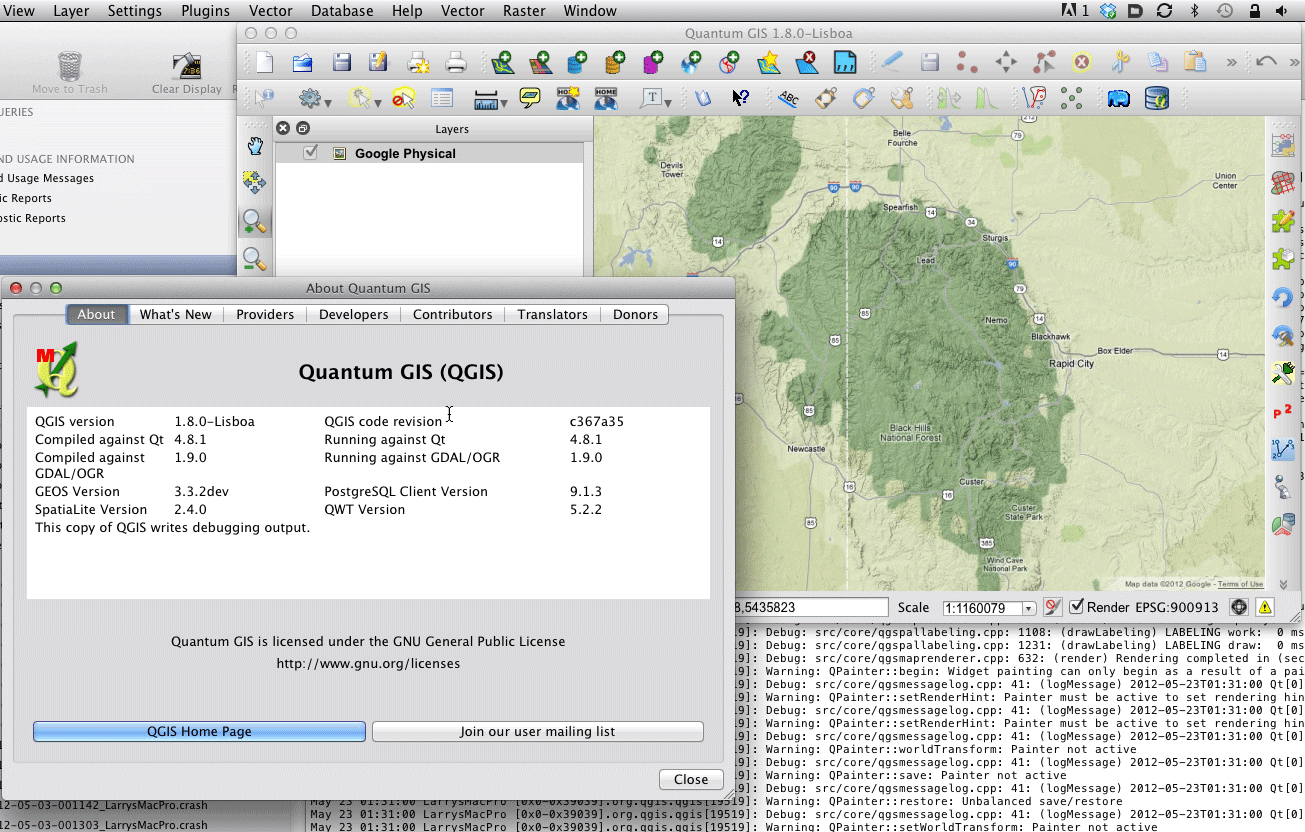Click the warning triangle in status bar
The height and width of the screenshot is (832, 1305).
[x=1265, y=607]
